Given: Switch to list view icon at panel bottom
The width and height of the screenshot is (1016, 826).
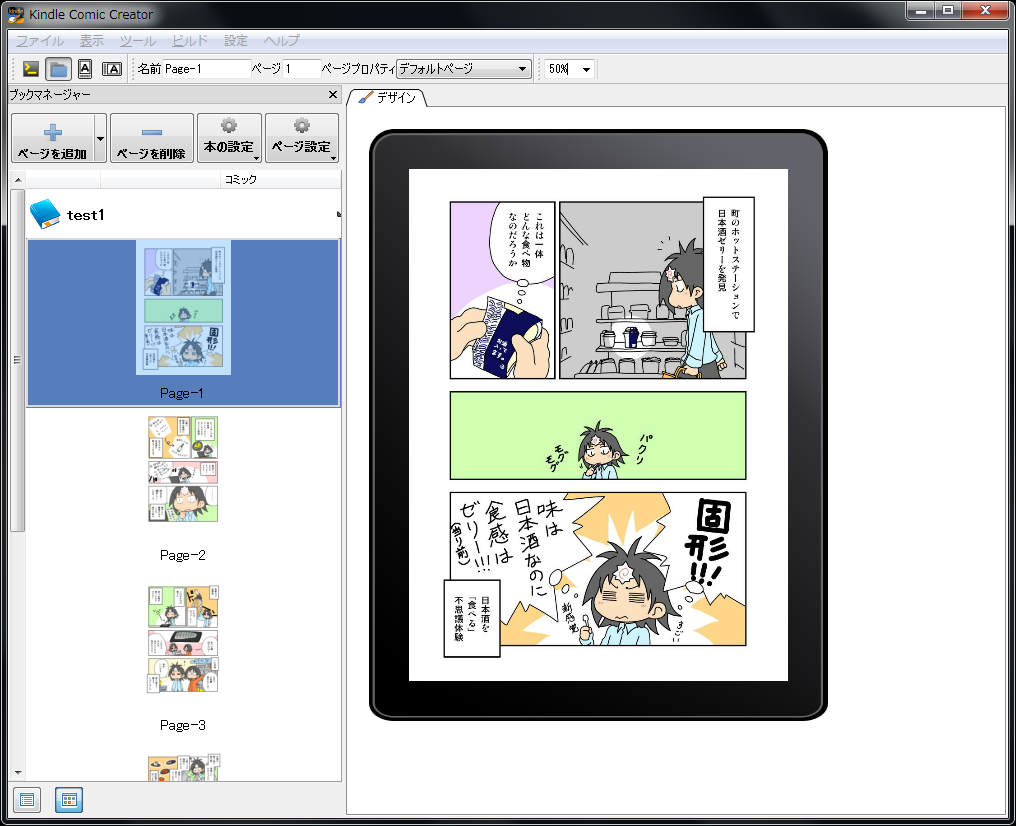Looking at the screenshot, I should pos(27,800).
